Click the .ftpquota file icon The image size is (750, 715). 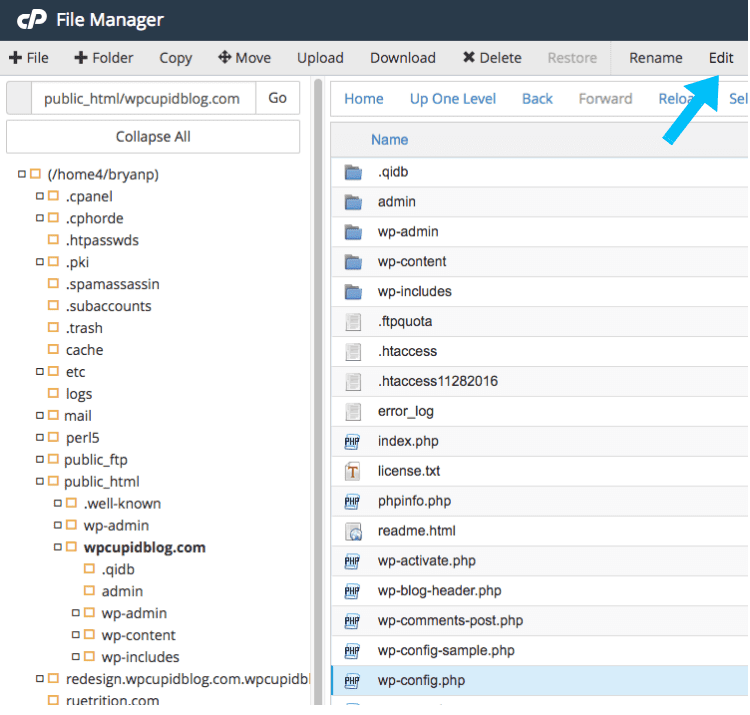(x=353, y=322)
